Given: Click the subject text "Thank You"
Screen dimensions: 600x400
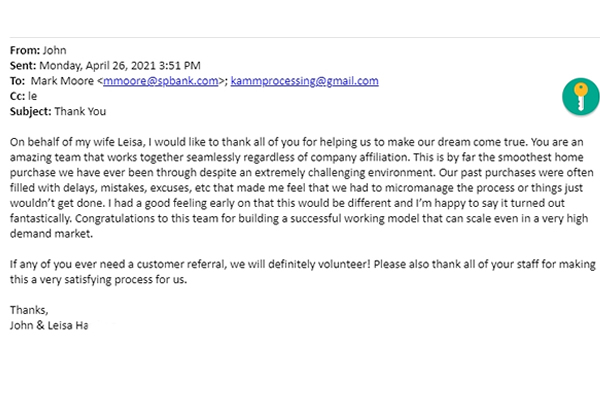Looking at the screenshot, I should click(x=80, y=113).
